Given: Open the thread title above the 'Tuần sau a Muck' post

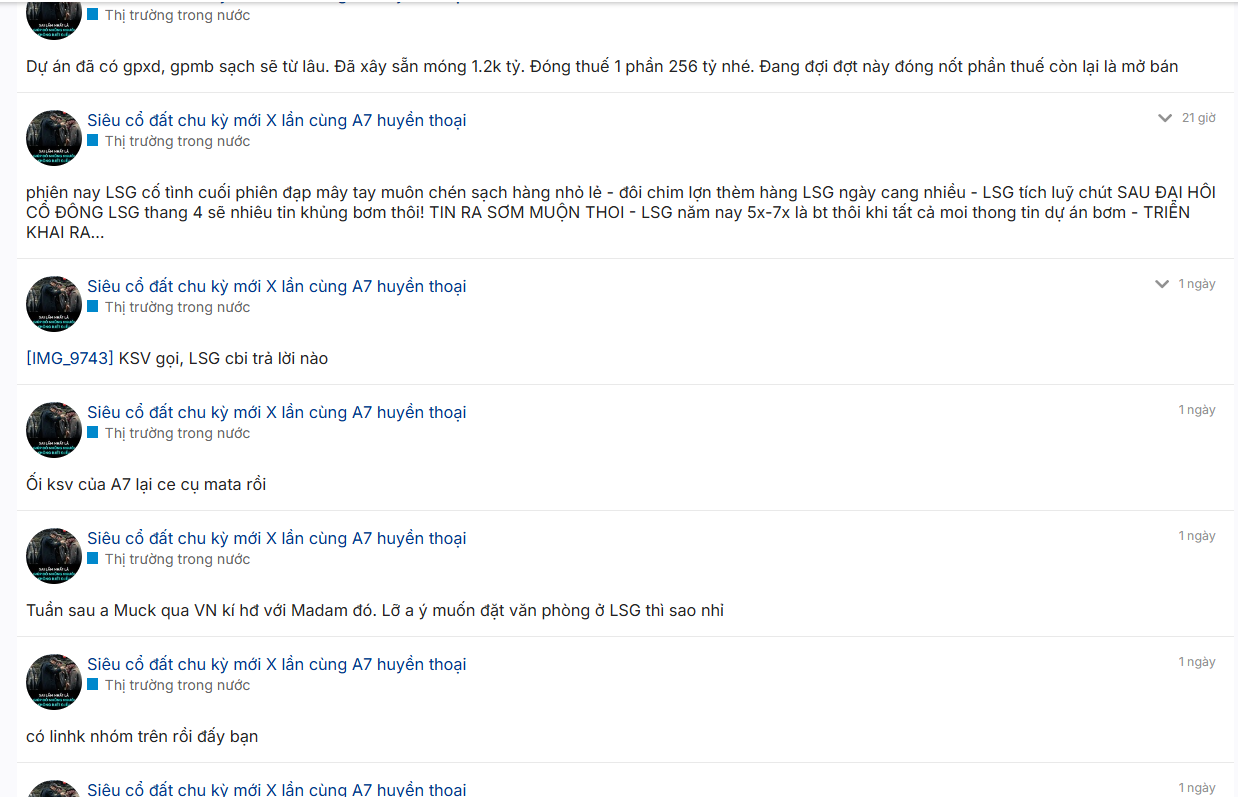Looking at the screenshot, I should (x=276, y=538).
